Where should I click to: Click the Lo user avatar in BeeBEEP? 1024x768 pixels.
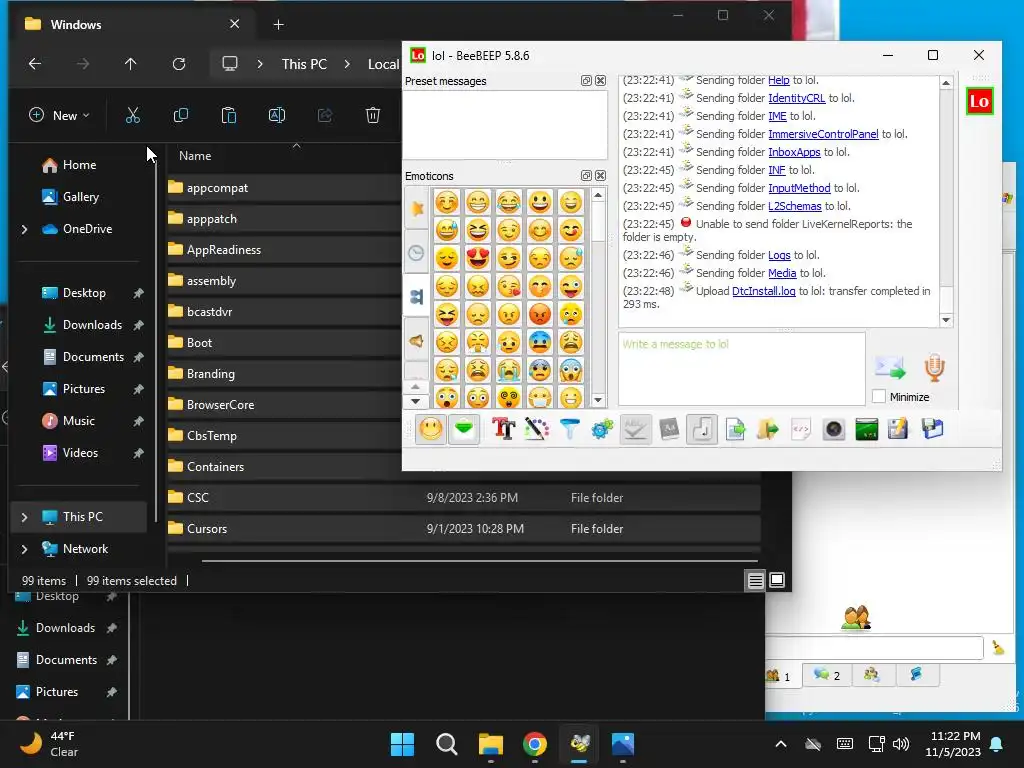pyautogui.click(x=979, y=101)
